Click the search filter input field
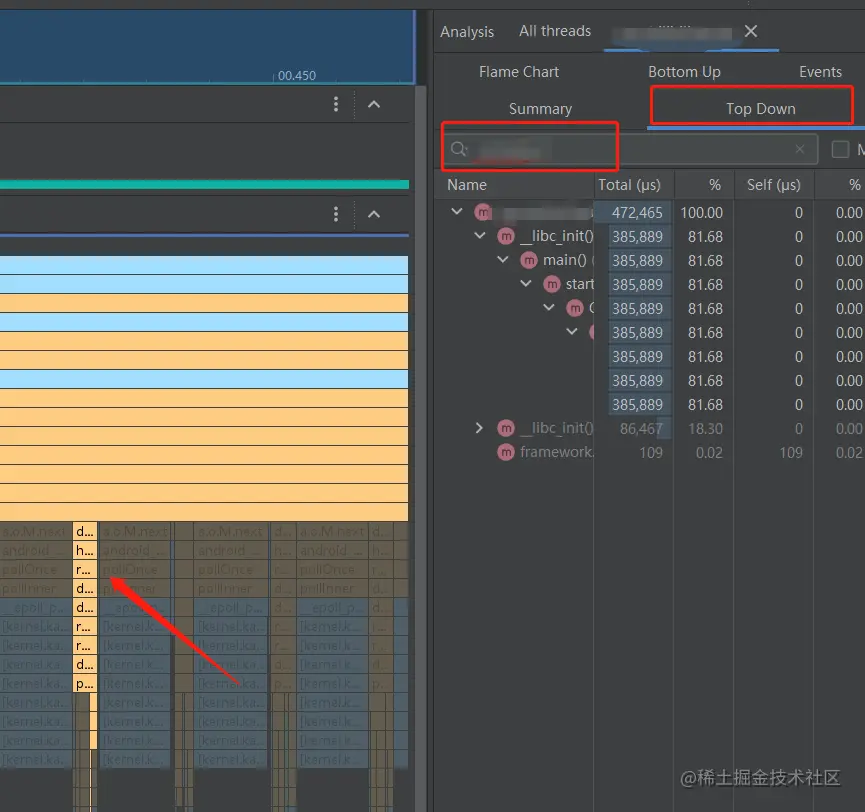 click(x=629, y=149)
